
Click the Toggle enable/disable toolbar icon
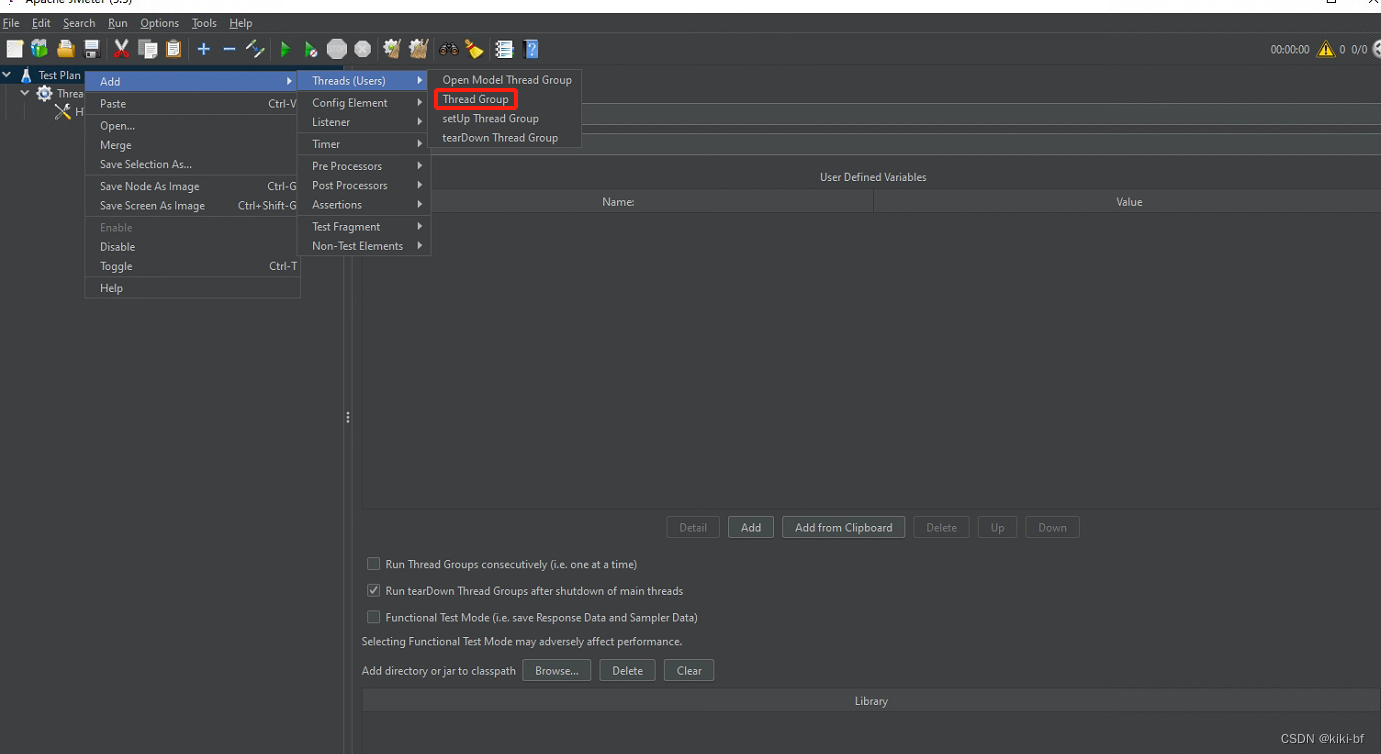click(255, 49)
